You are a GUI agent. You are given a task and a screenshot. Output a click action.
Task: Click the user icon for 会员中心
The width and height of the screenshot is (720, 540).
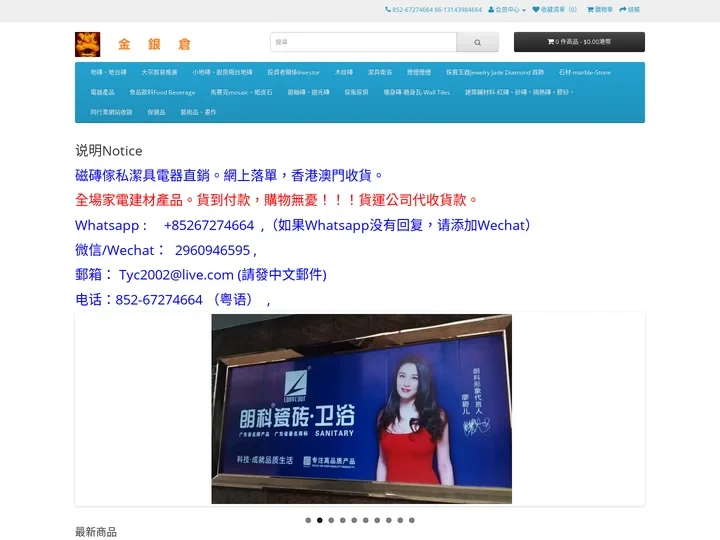point(491,9)
